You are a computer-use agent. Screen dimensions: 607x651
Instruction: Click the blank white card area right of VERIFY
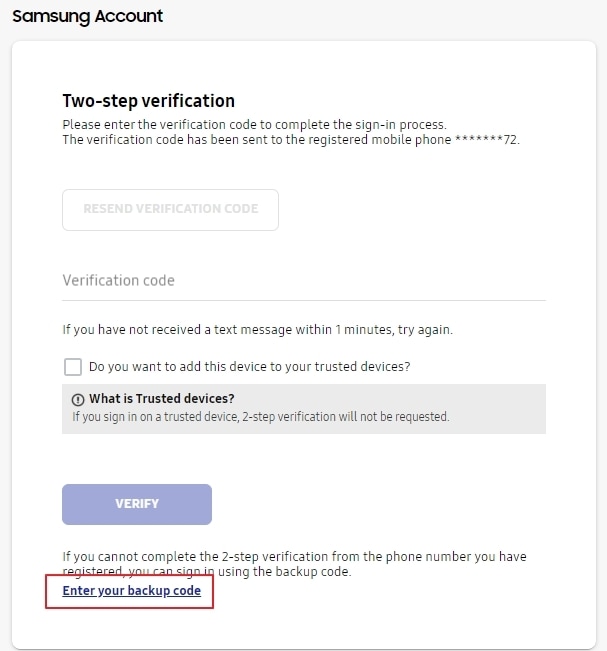(x=378, y=504)
